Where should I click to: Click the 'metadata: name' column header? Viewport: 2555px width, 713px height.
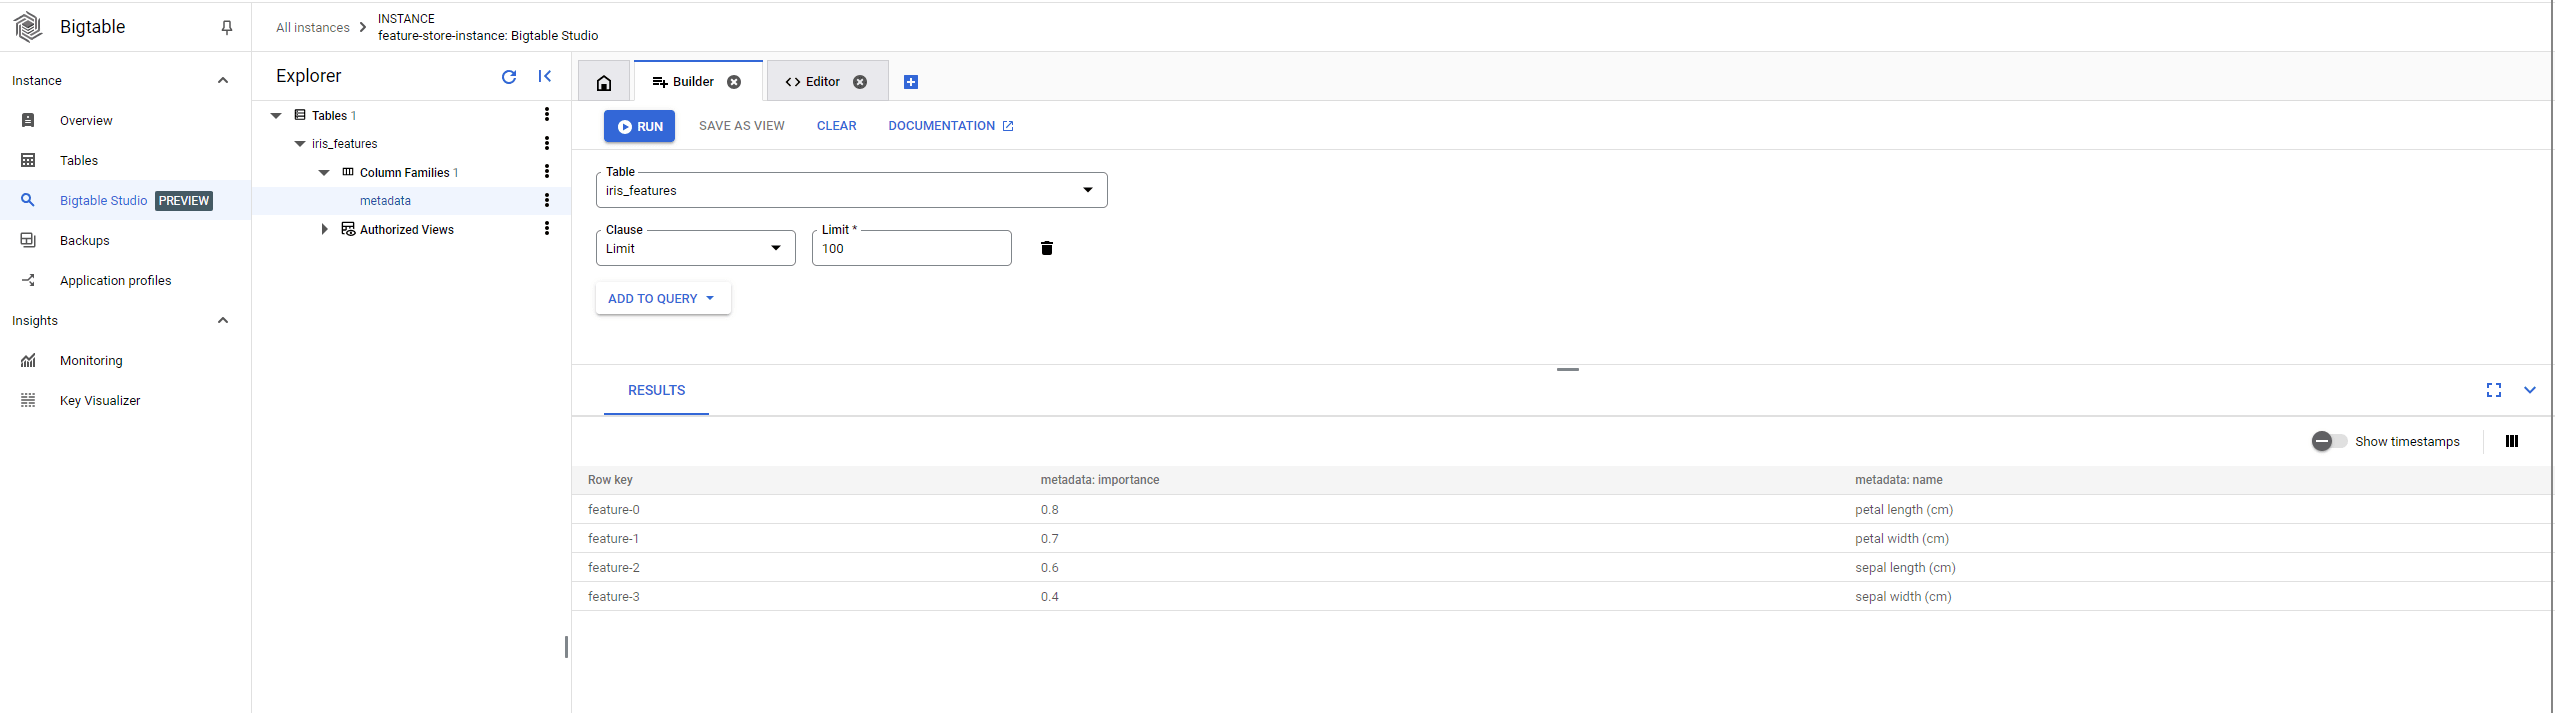(1899, 480)
